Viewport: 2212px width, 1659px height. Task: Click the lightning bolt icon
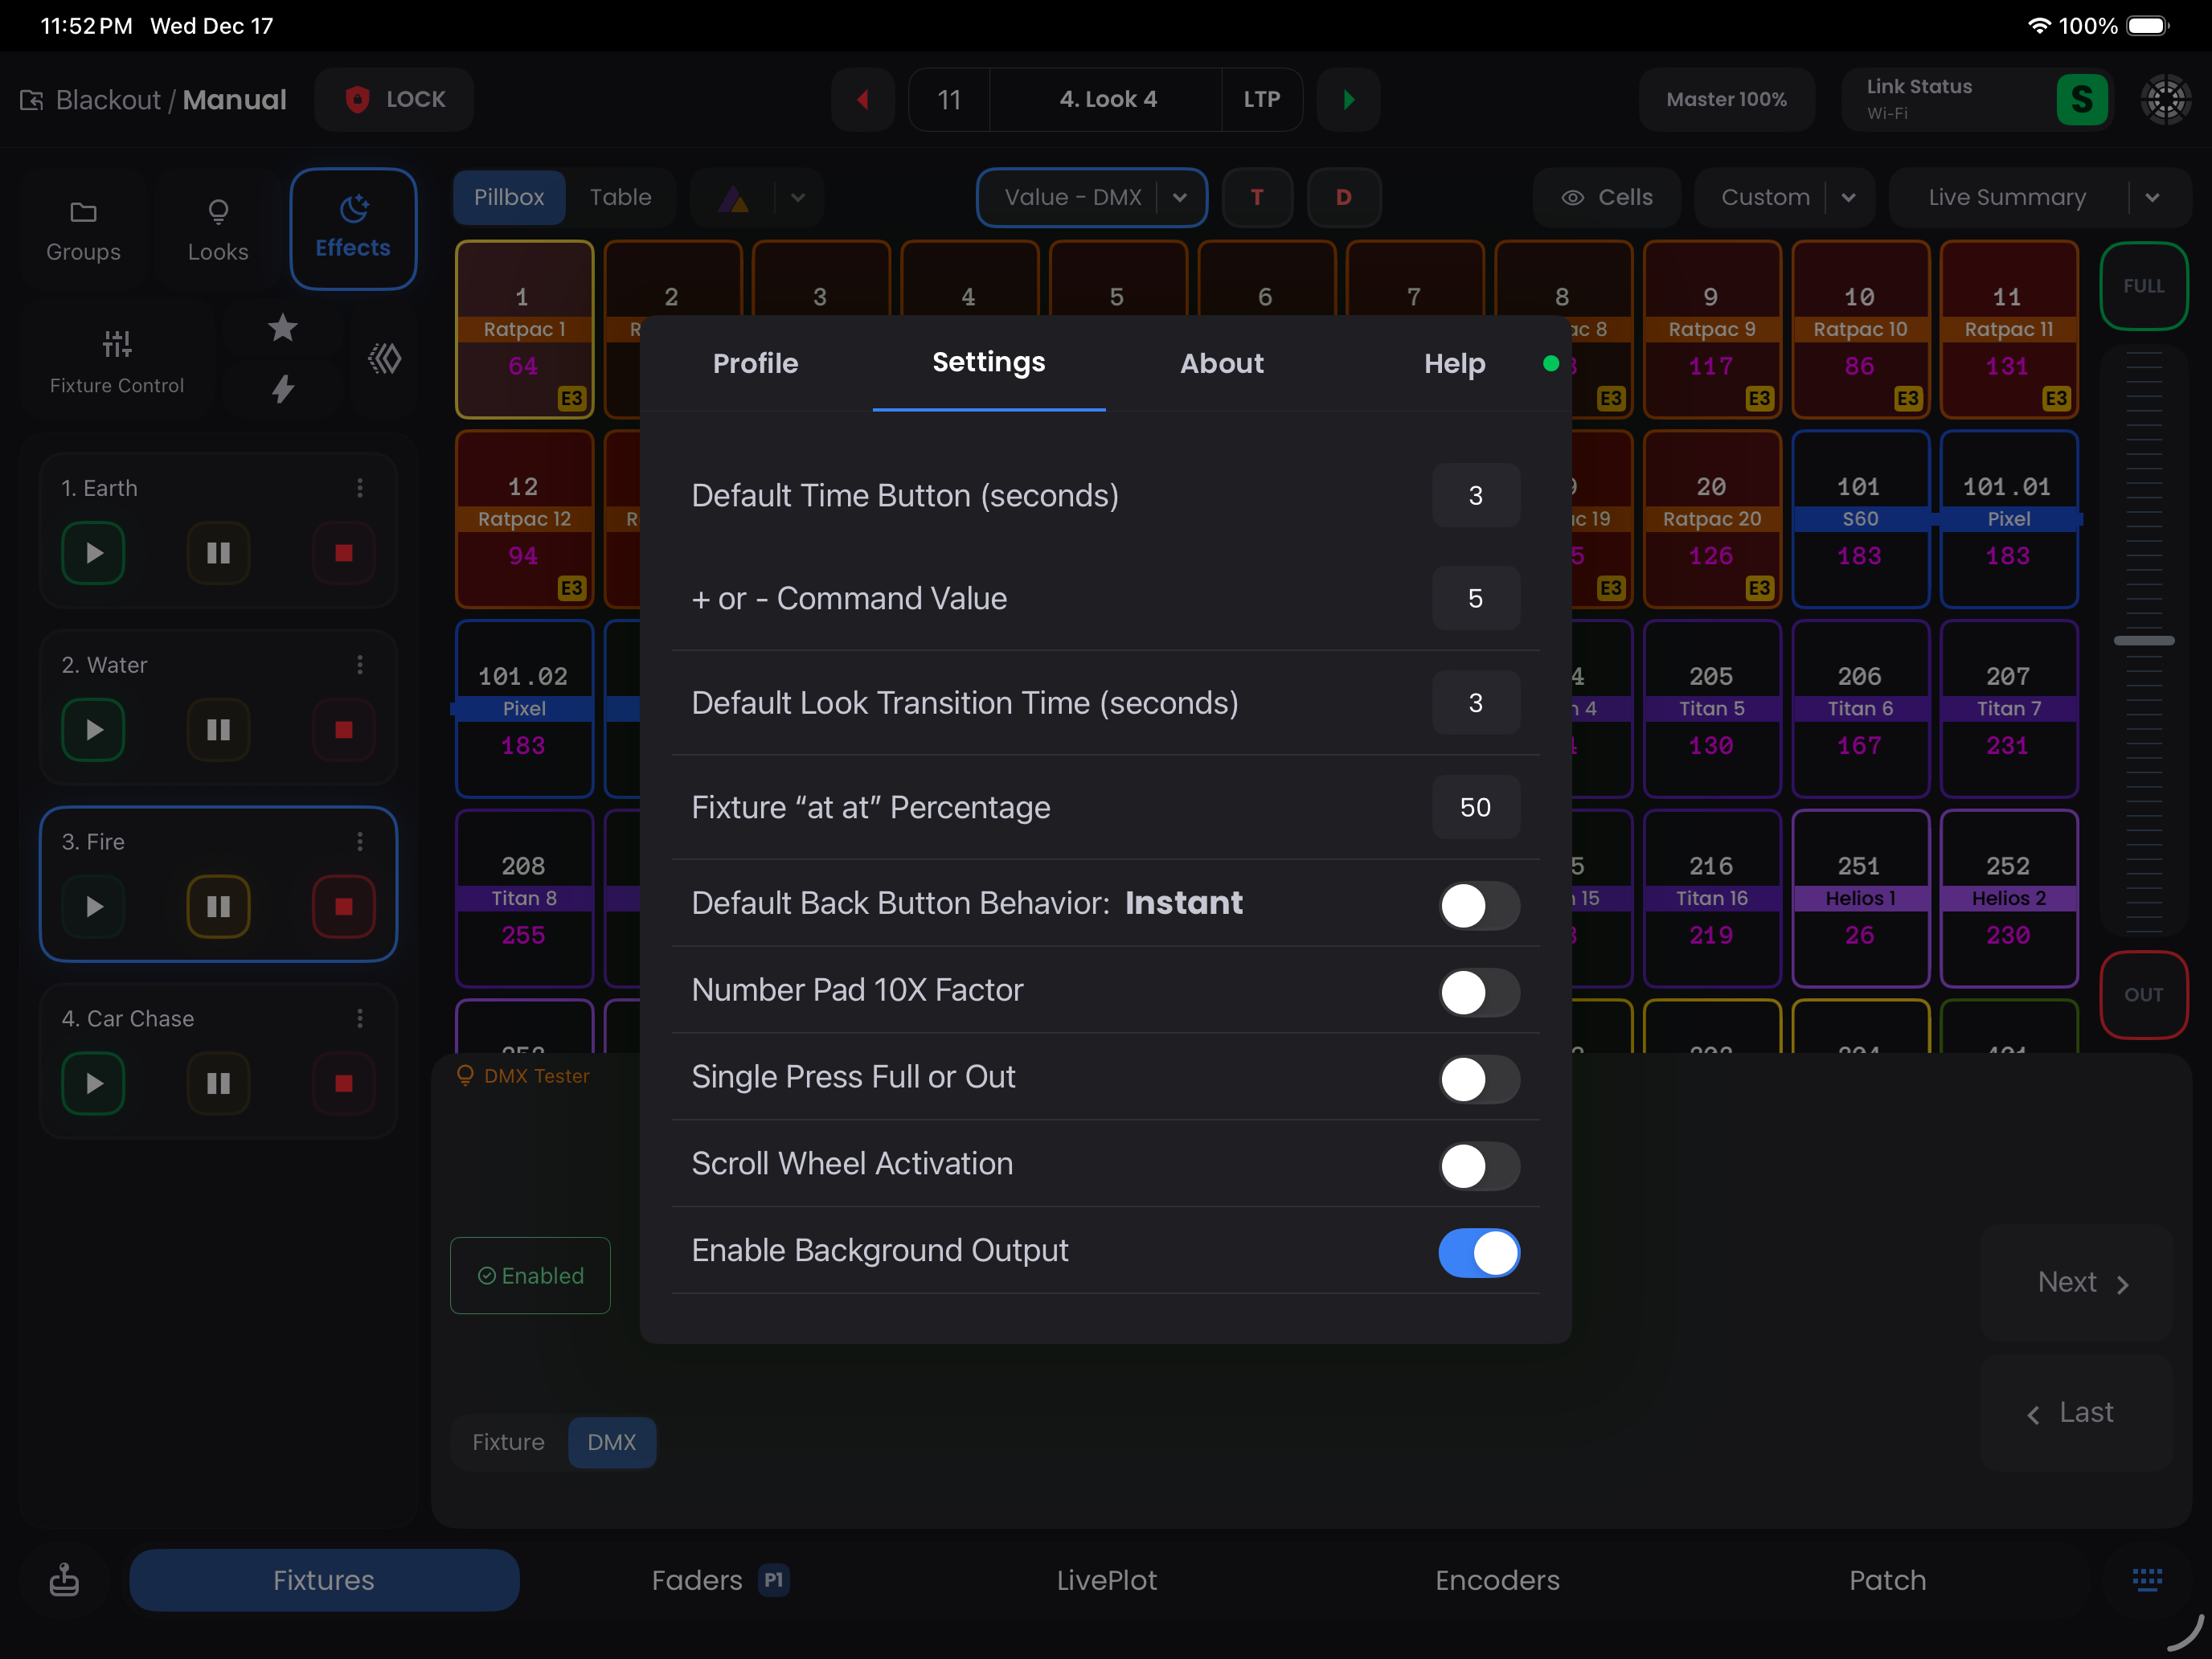click(283, 389)
